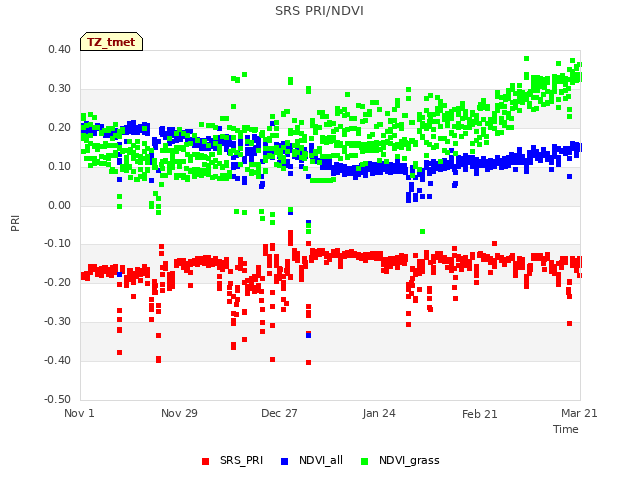Click the NDVI_grass green legend swatch

(364, 461)
